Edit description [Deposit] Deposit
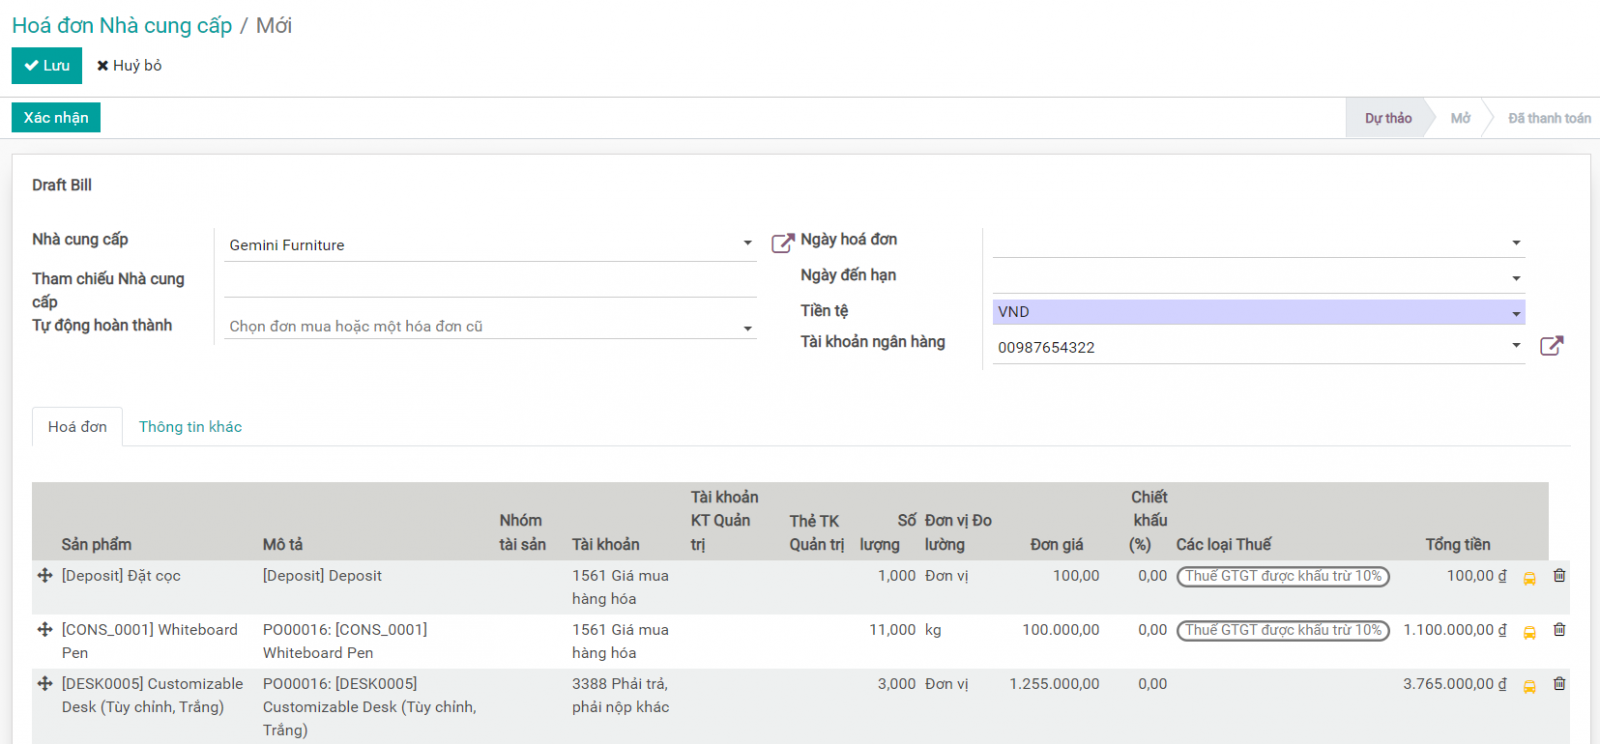This screenshot has width=1600, height=744. click(322, 576)
